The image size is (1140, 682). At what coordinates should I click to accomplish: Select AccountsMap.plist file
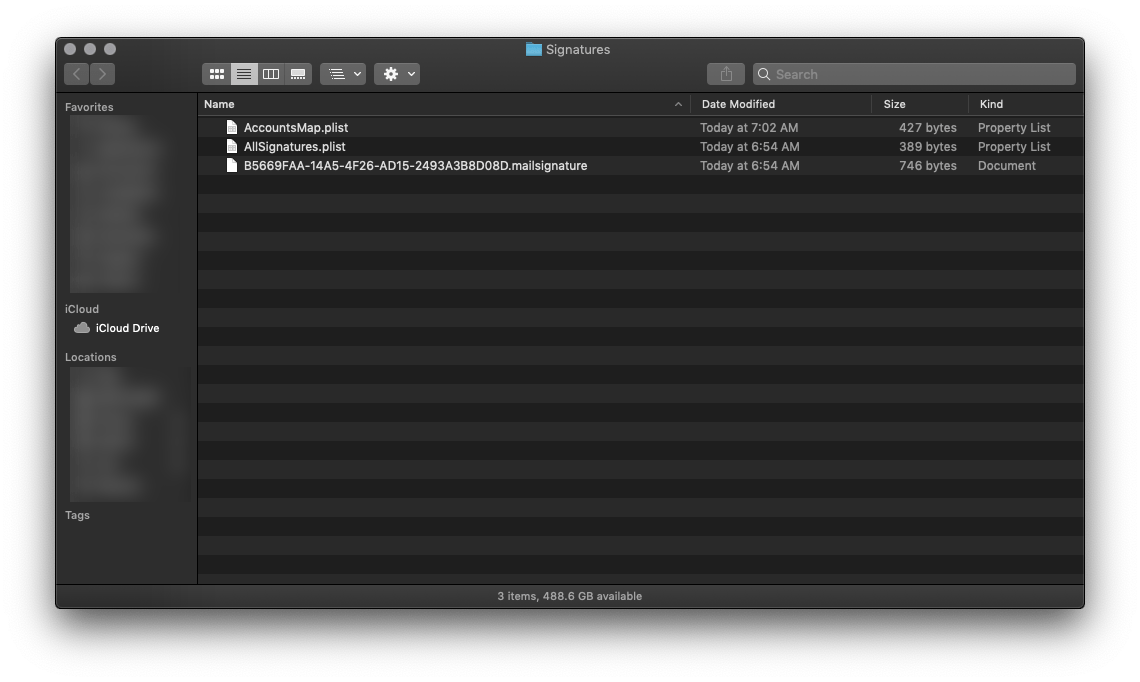point(296,128)
